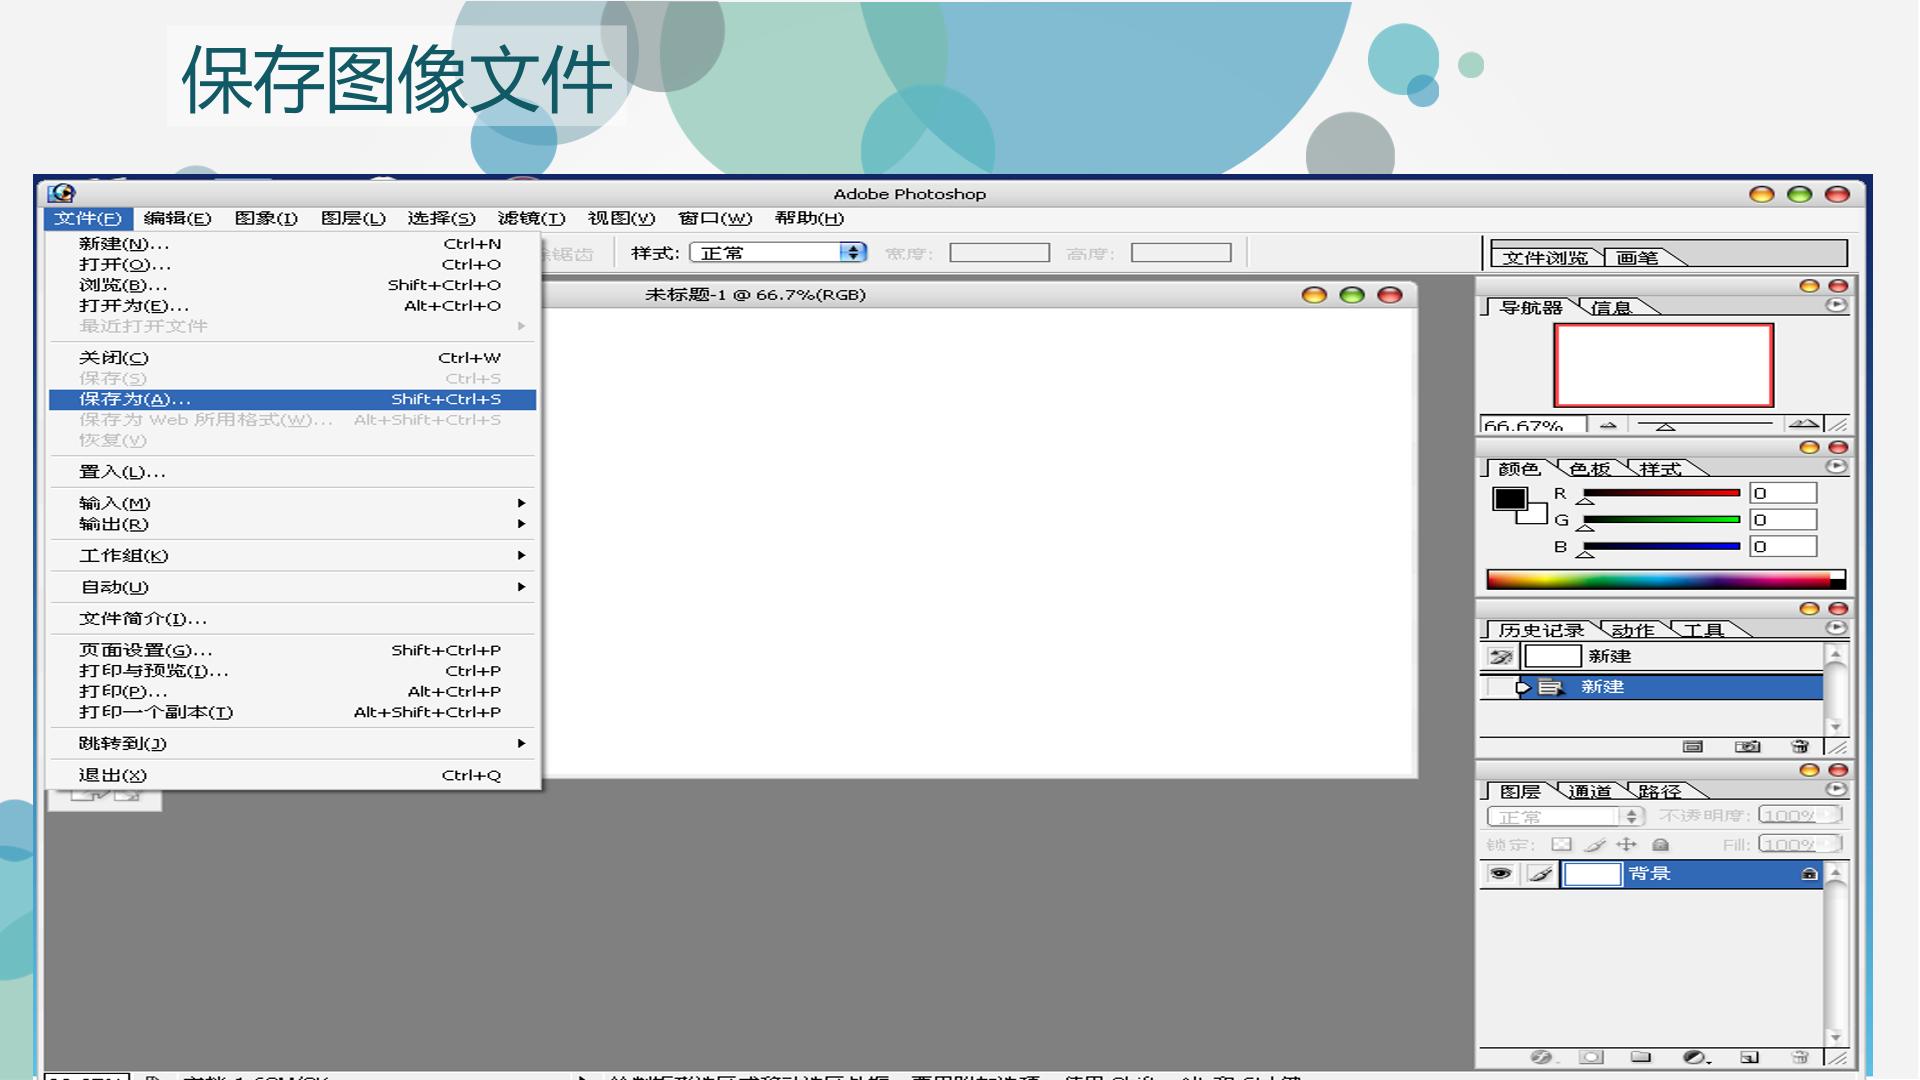The image size is (1920, 1080).
Task: Open the layer blend mode dropdown
Action: [x=1565, y=816]
